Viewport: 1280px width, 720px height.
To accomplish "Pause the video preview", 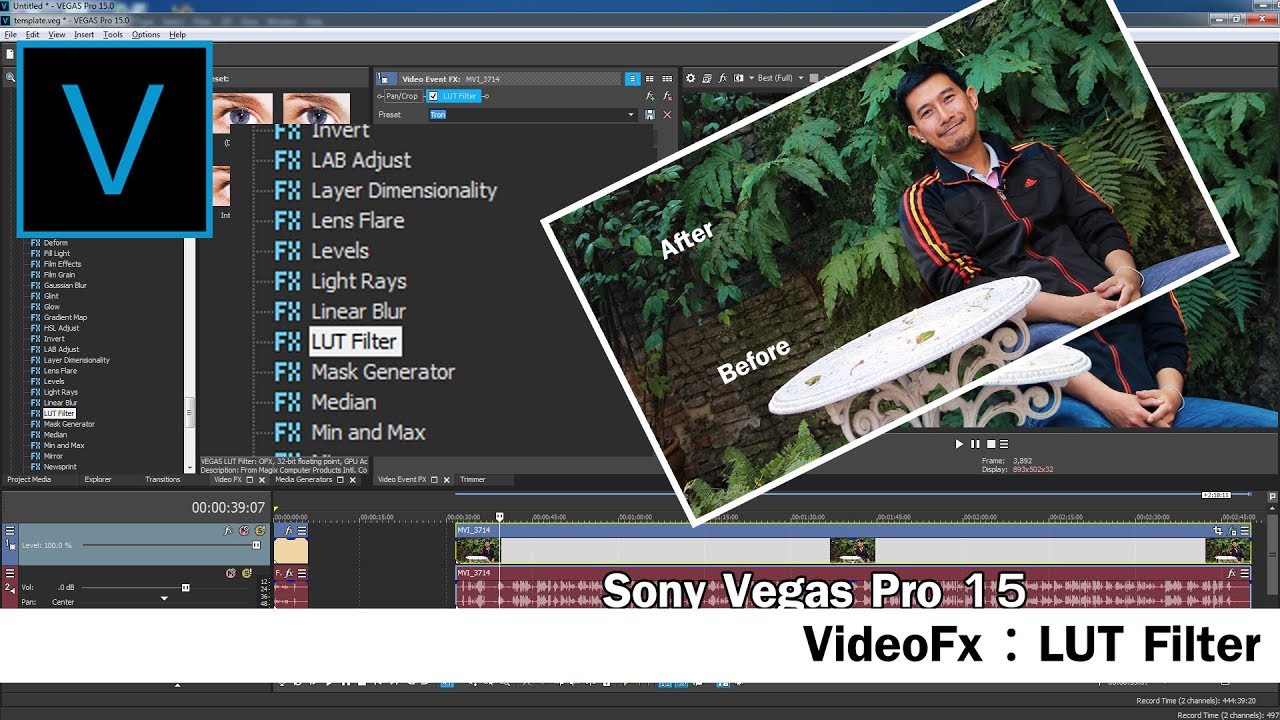I will click(x=975, y=444).
